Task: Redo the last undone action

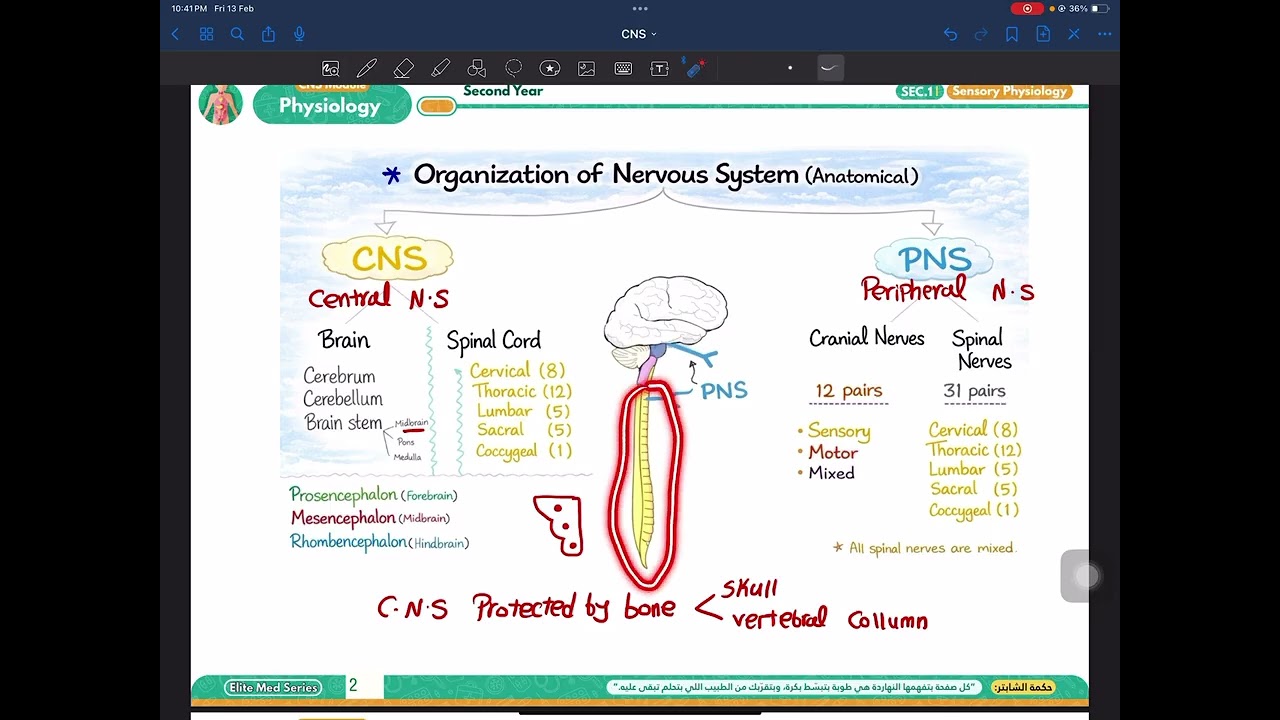Action: (981, 34)
